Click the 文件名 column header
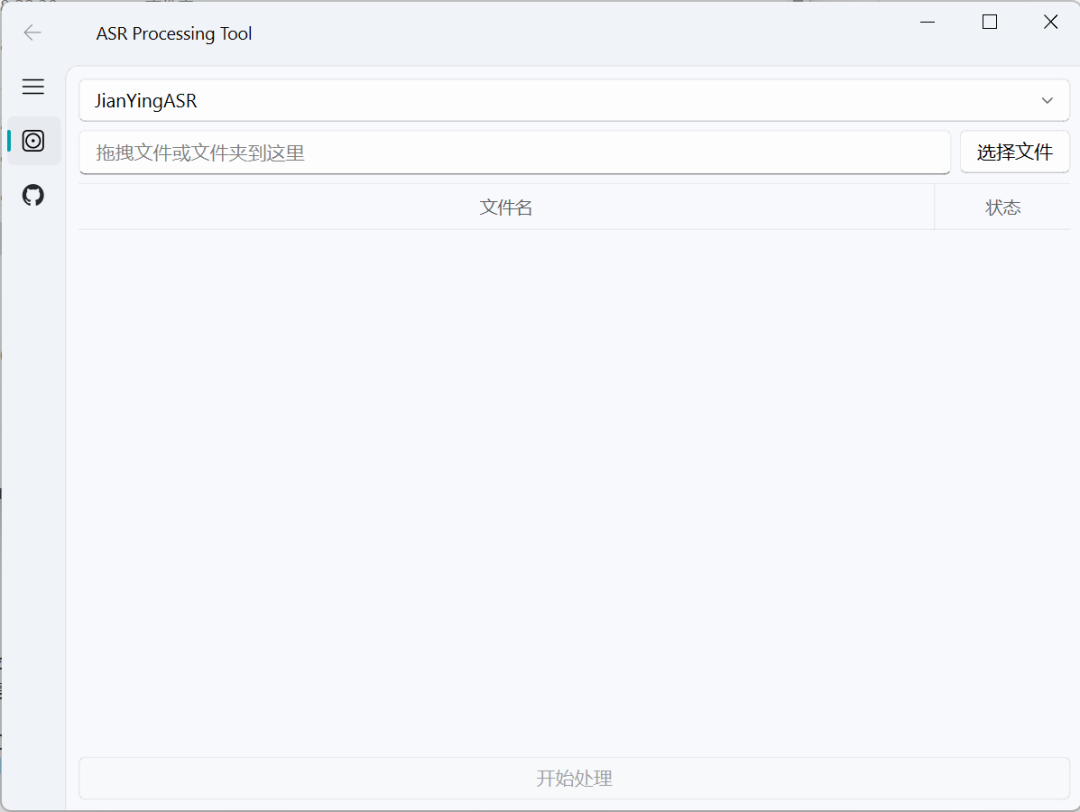Viewport: 1080px width, 812px height. click(x=506, y=207)
